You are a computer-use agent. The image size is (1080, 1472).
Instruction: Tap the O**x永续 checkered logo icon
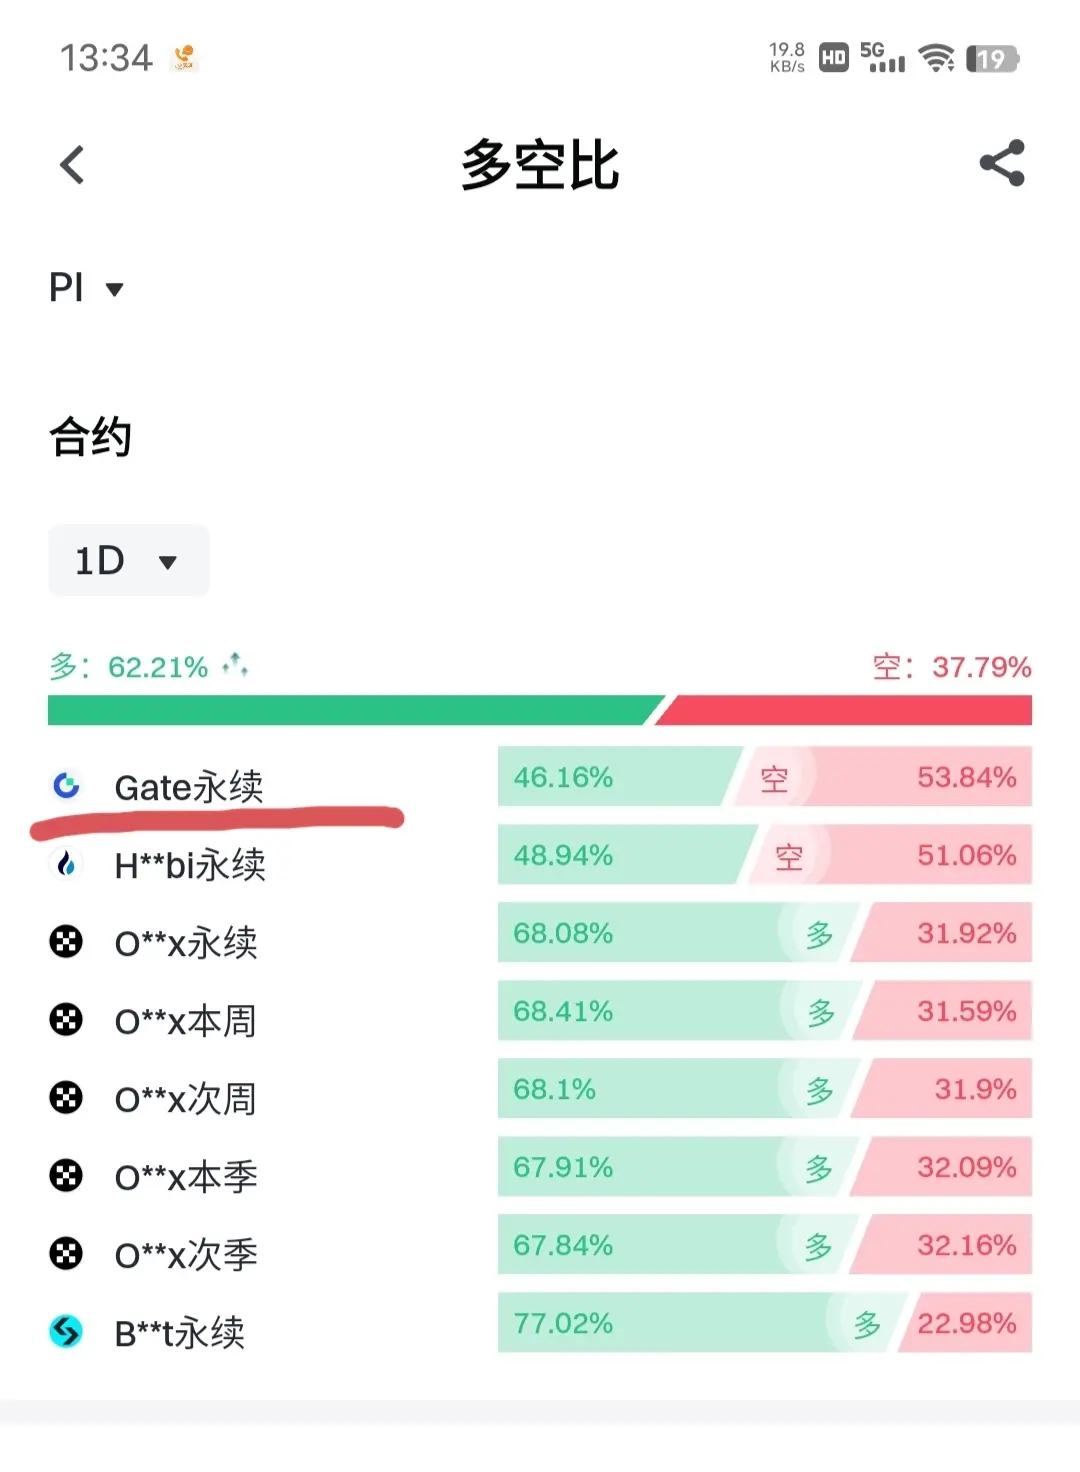click(x=66, y=942)
